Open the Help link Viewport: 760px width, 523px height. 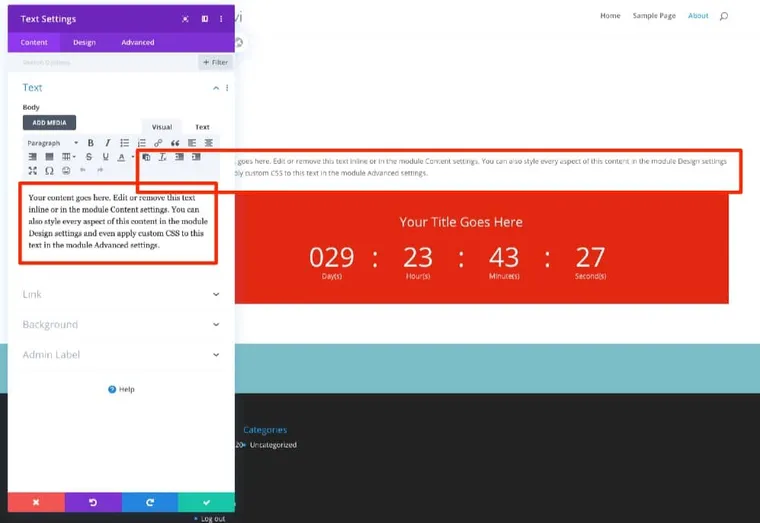point(121,389)
